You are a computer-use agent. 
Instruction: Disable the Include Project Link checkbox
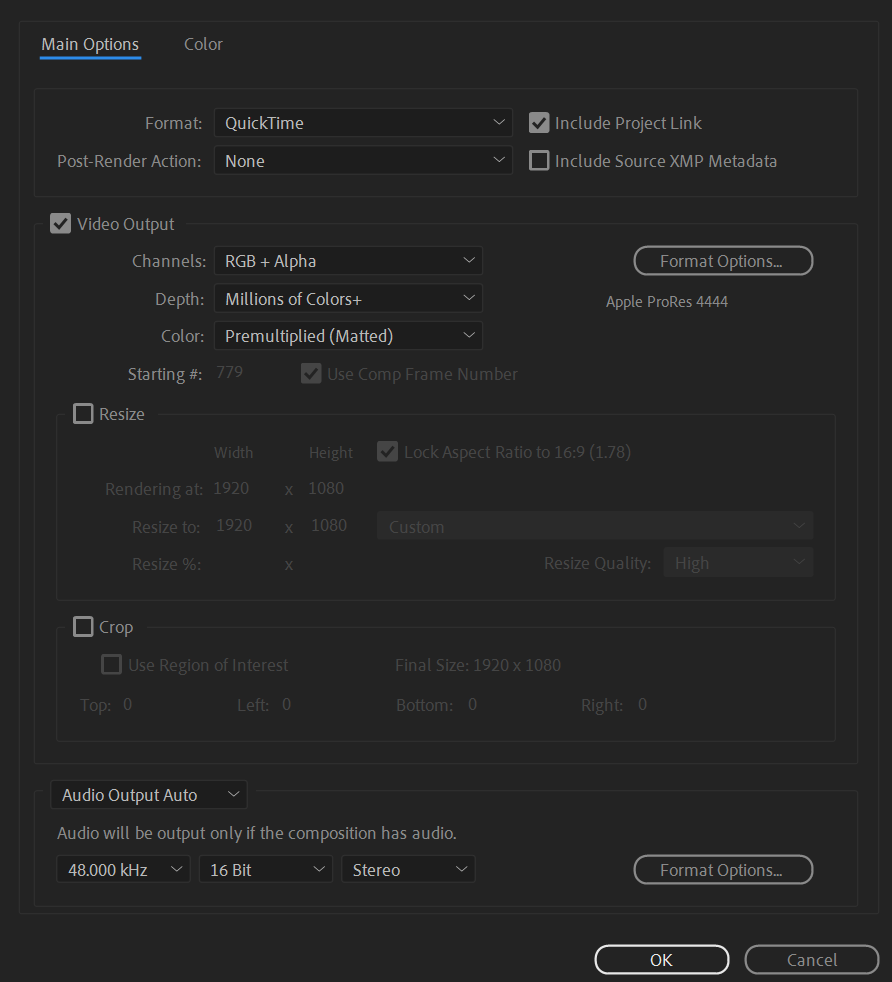(x=539, y=123)
